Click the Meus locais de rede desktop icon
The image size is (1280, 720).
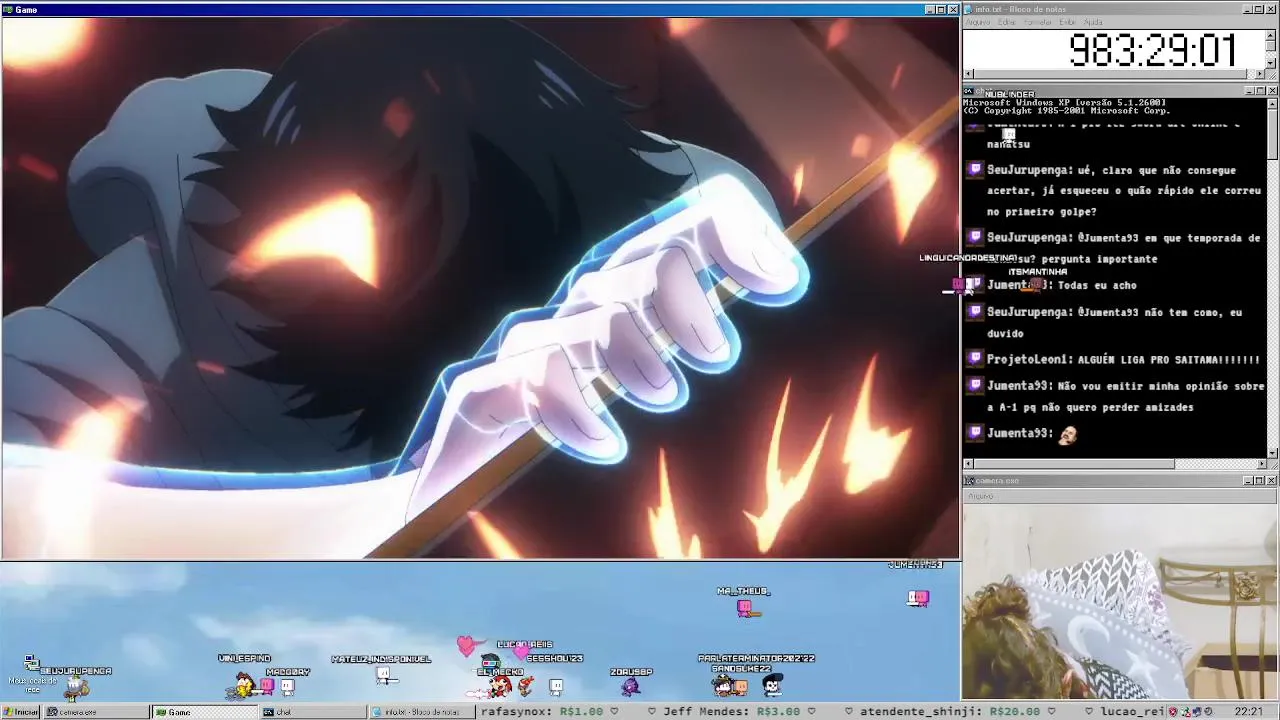32,672
